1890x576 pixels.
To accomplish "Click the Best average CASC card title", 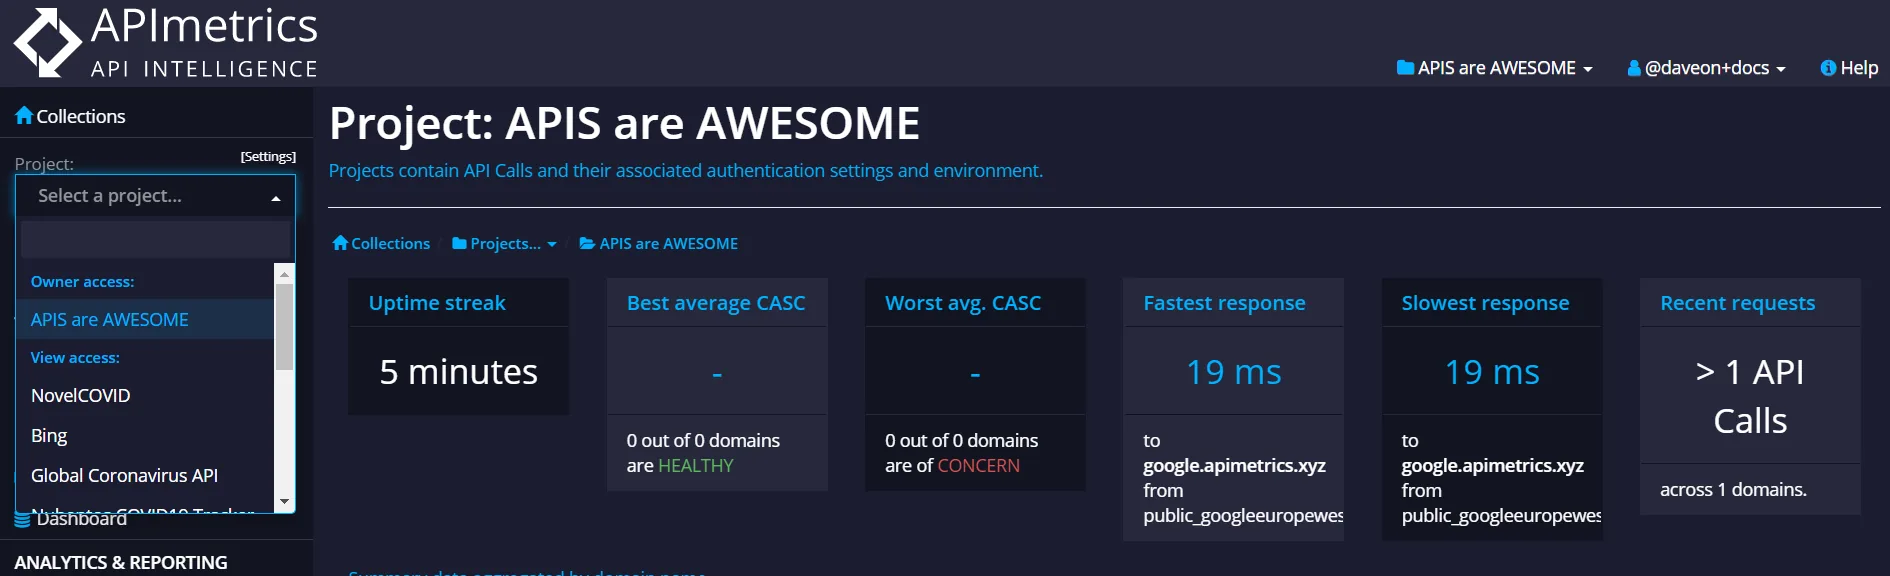I will (x=716, y=302).
